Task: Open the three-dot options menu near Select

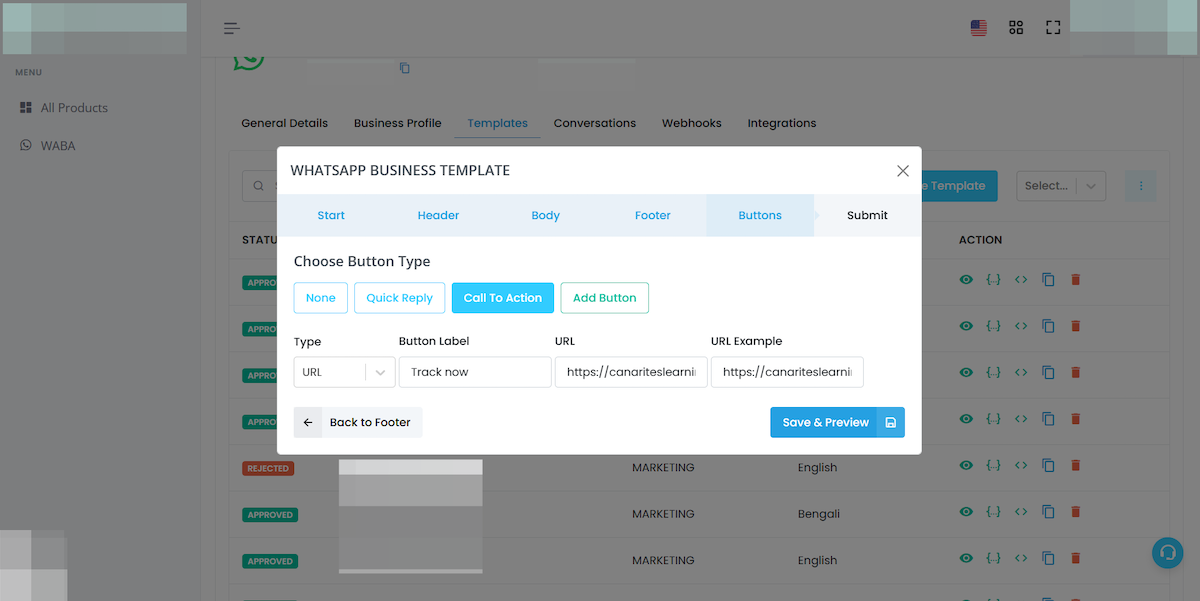Action: coord(1141,185)
